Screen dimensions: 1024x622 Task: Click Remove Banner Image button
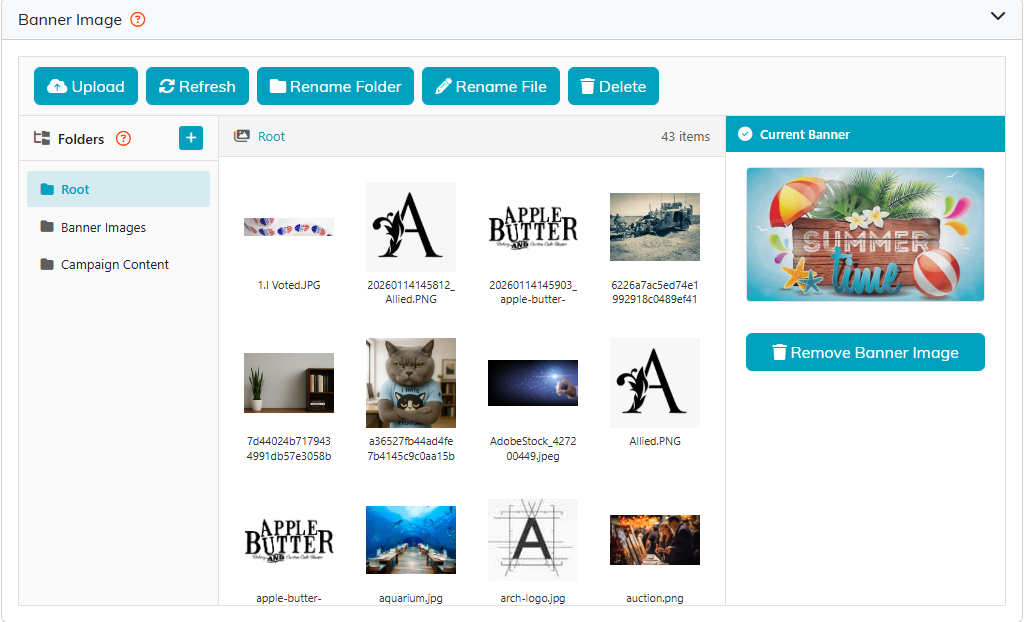pyautogui.click(x=865, y=352)
